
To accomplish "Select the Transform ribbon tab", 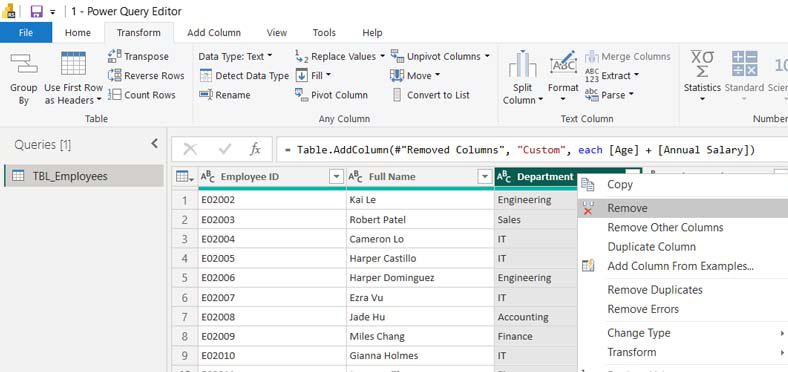I will click(139, 33).
